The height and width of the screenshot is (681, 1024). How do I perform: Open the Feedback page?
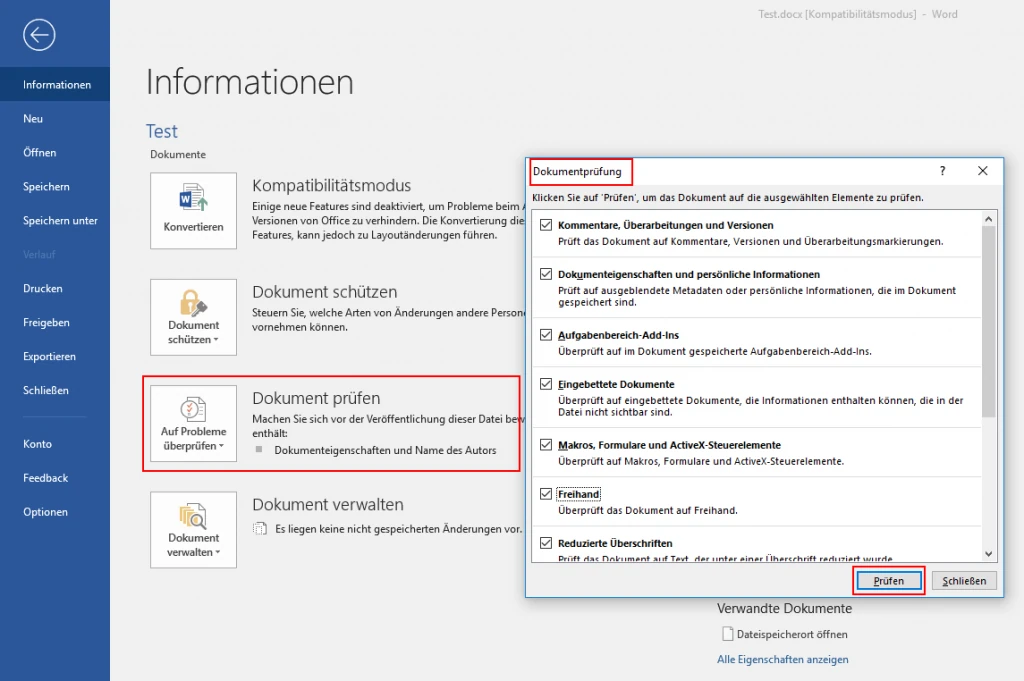pos(55,478)
